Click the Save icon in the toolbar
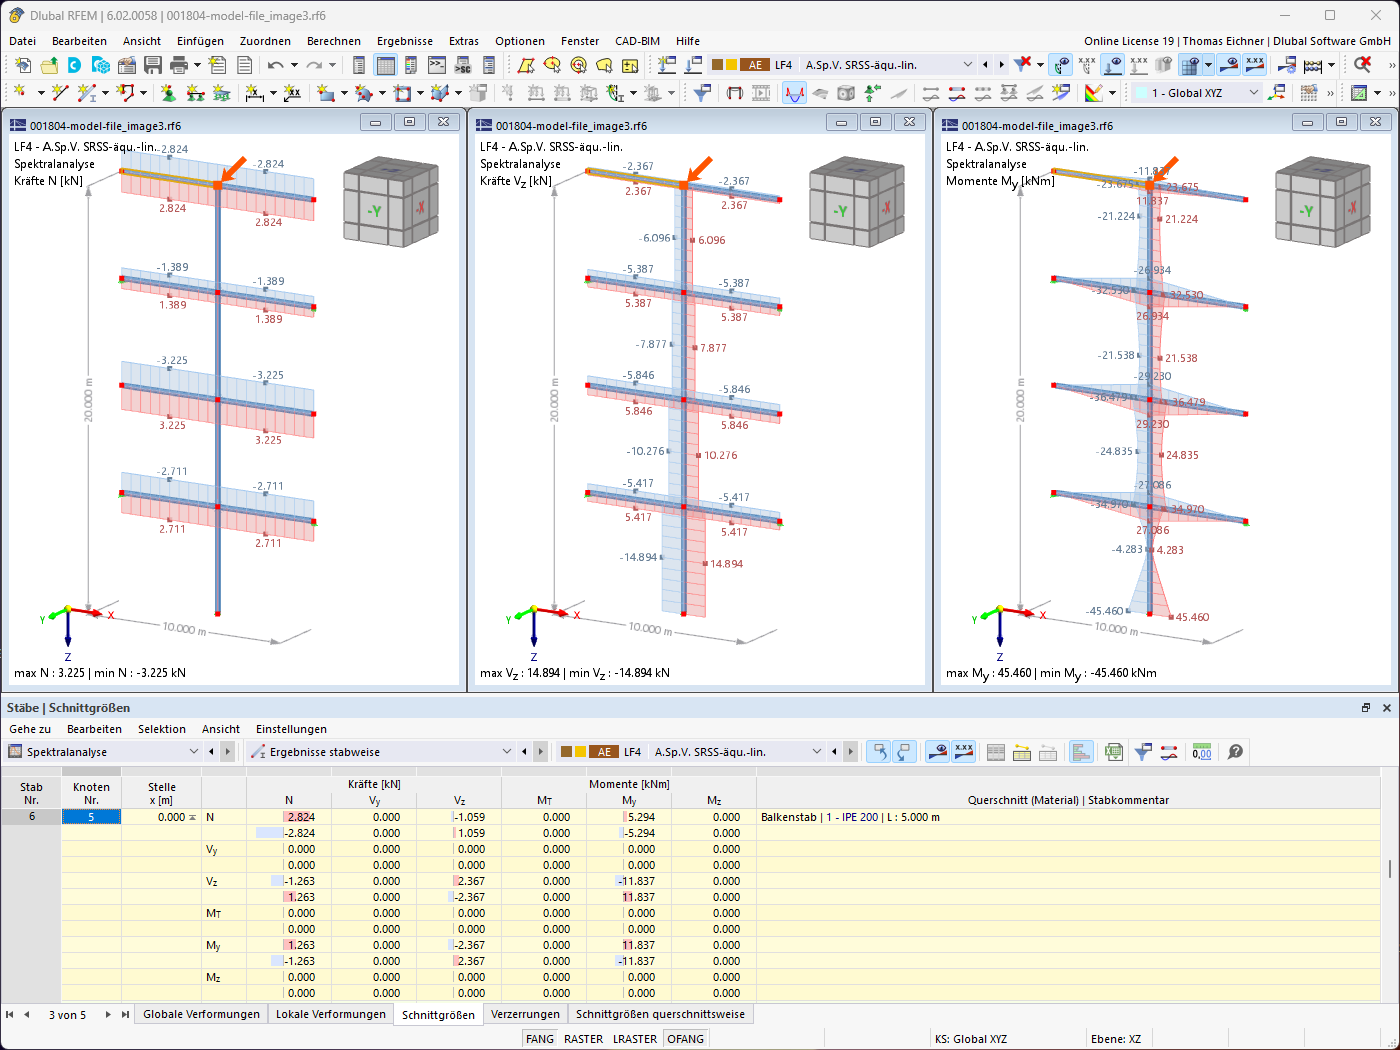This screenshot has height=1050, width=1400. [152, 64]
